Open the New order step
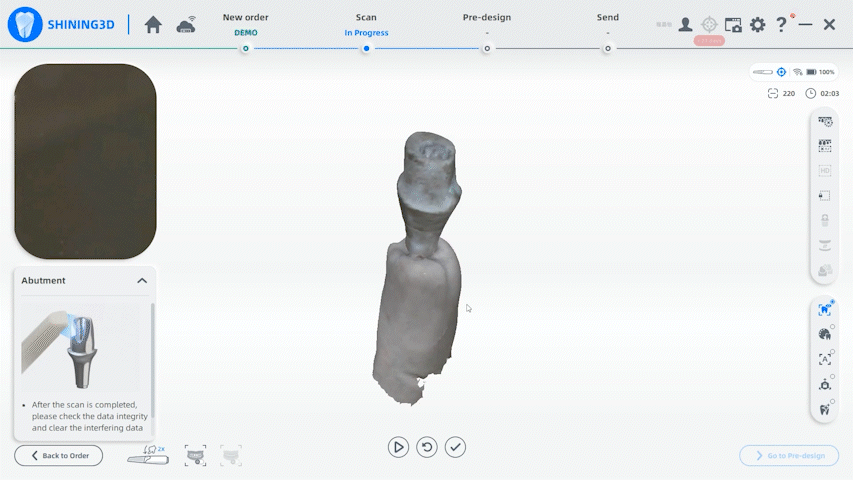 [246, 17]
